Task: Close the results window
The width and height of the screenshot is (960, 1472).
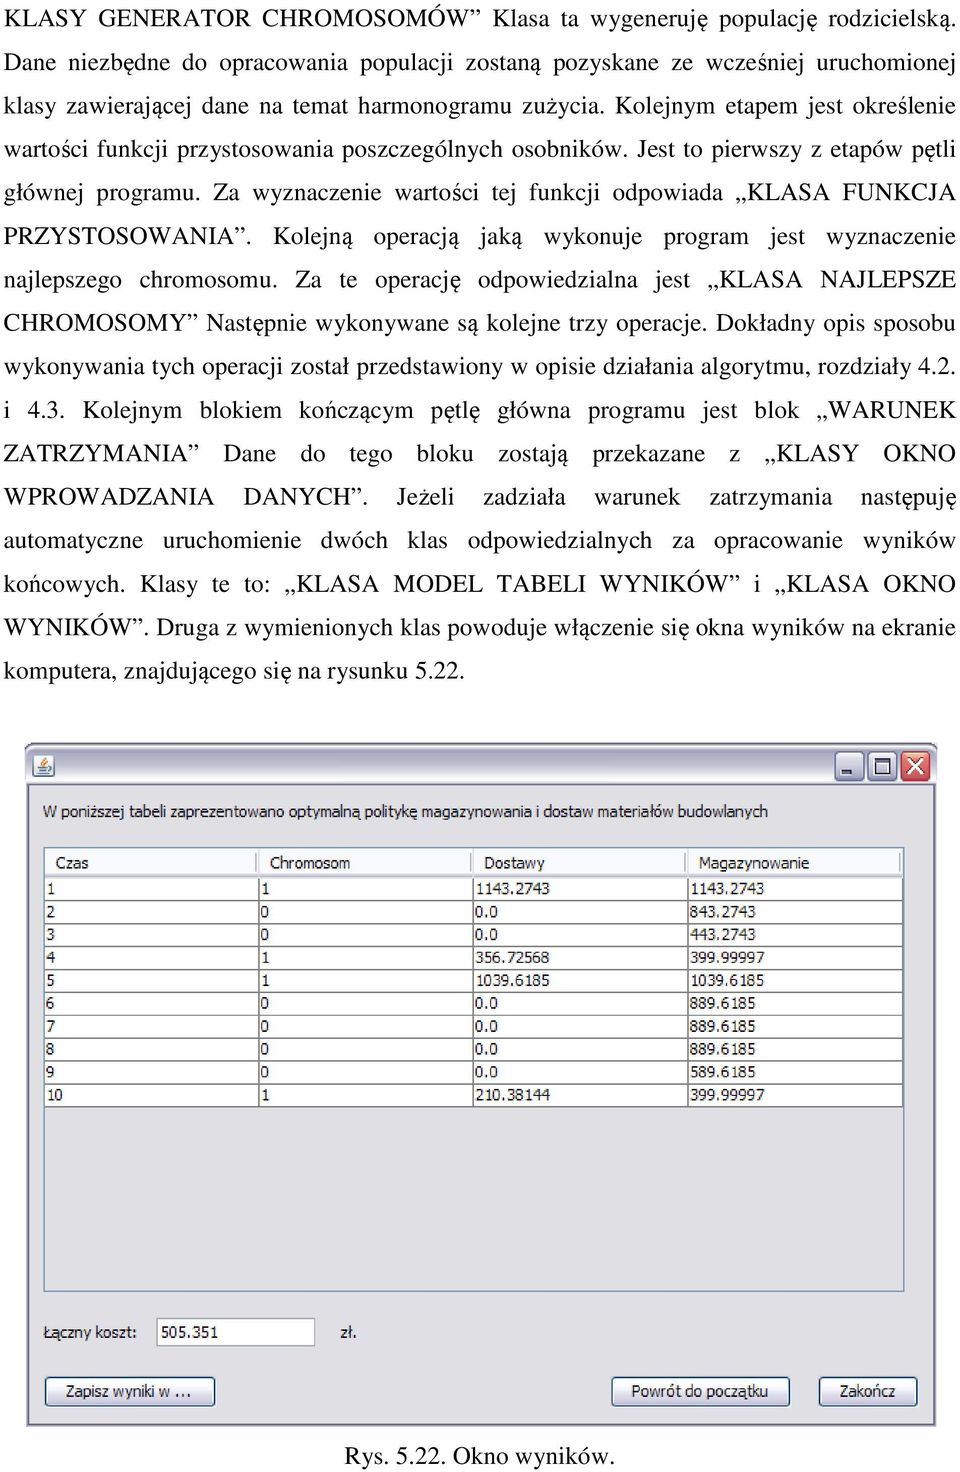Action: click(x=915, y=767)
